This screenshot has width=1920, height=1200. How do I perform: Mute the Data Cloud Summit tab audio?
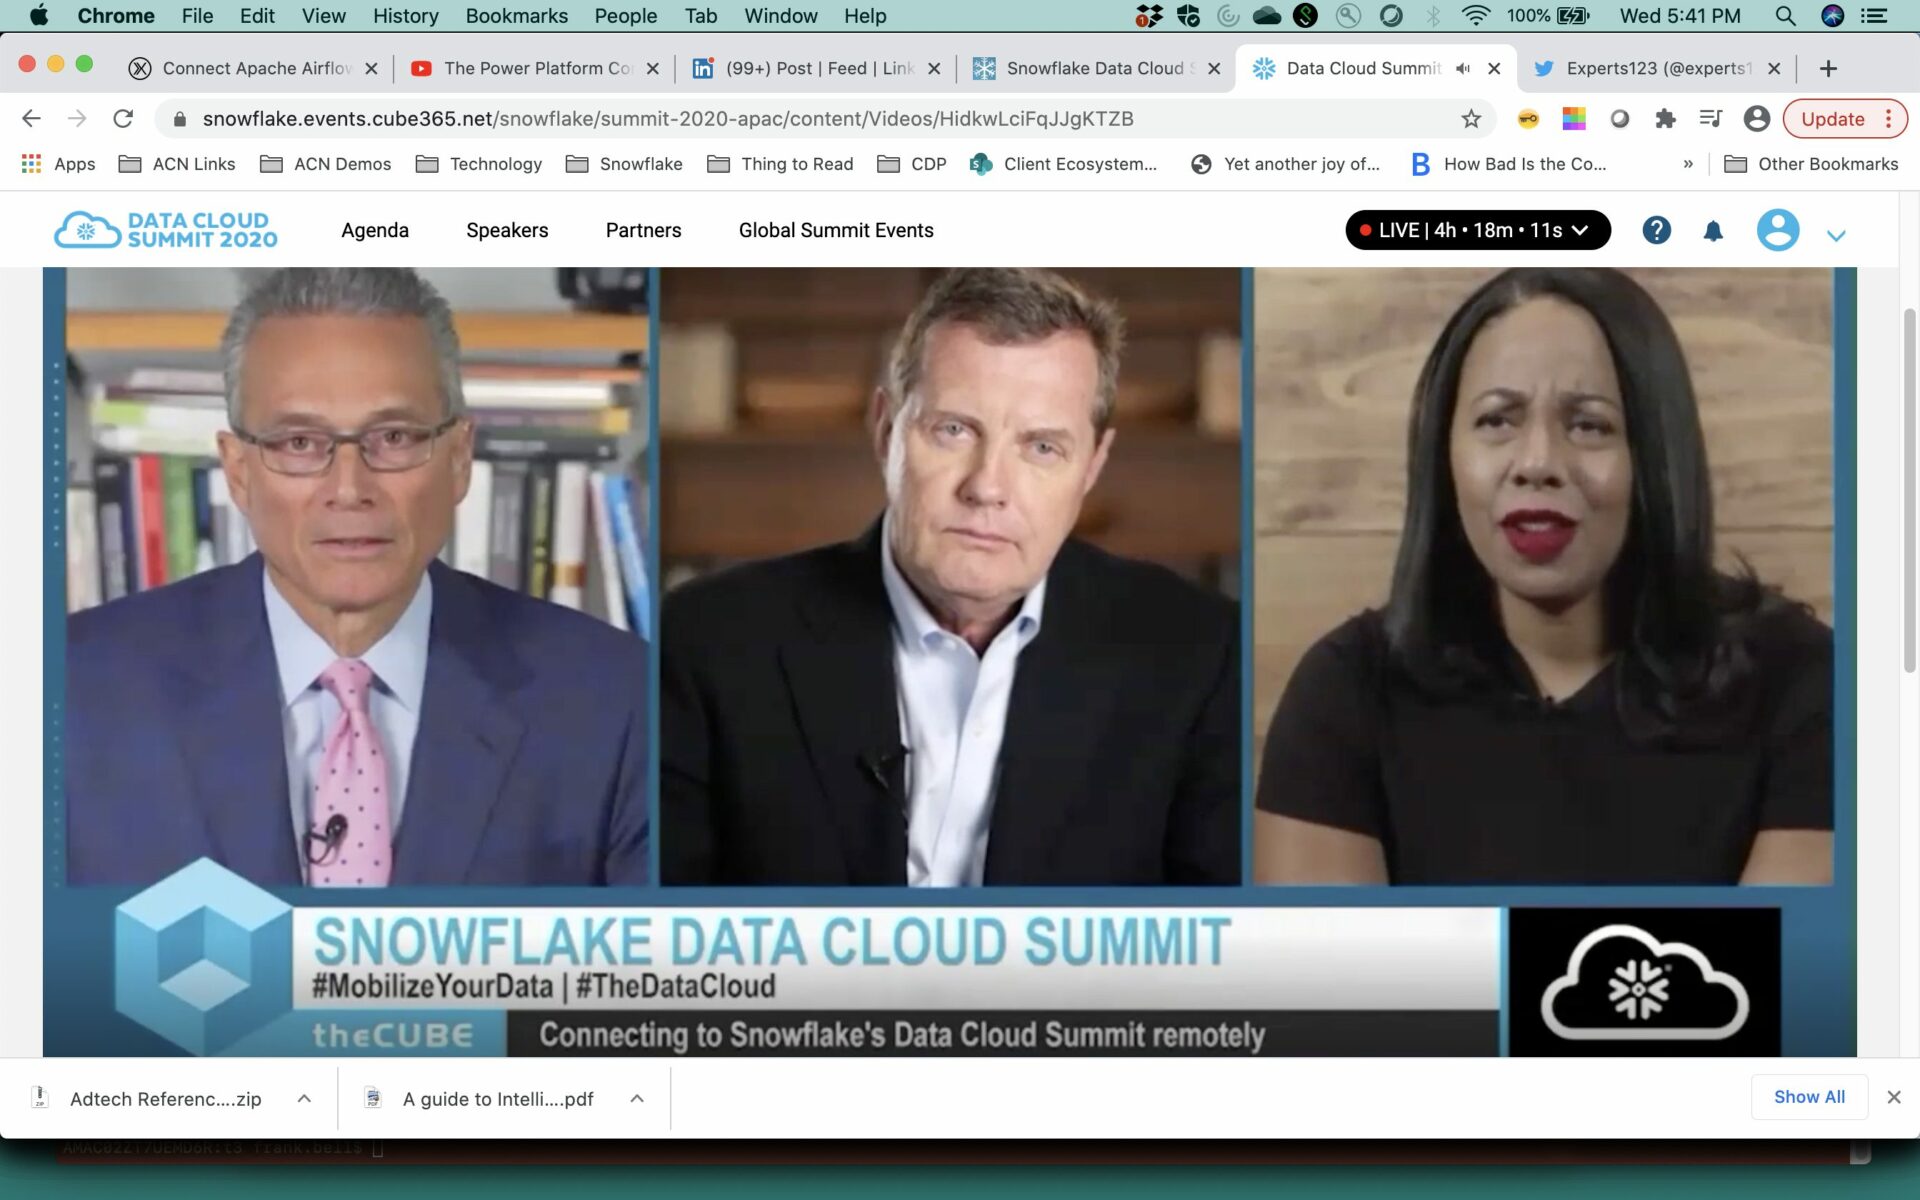tap(1463, 68)
